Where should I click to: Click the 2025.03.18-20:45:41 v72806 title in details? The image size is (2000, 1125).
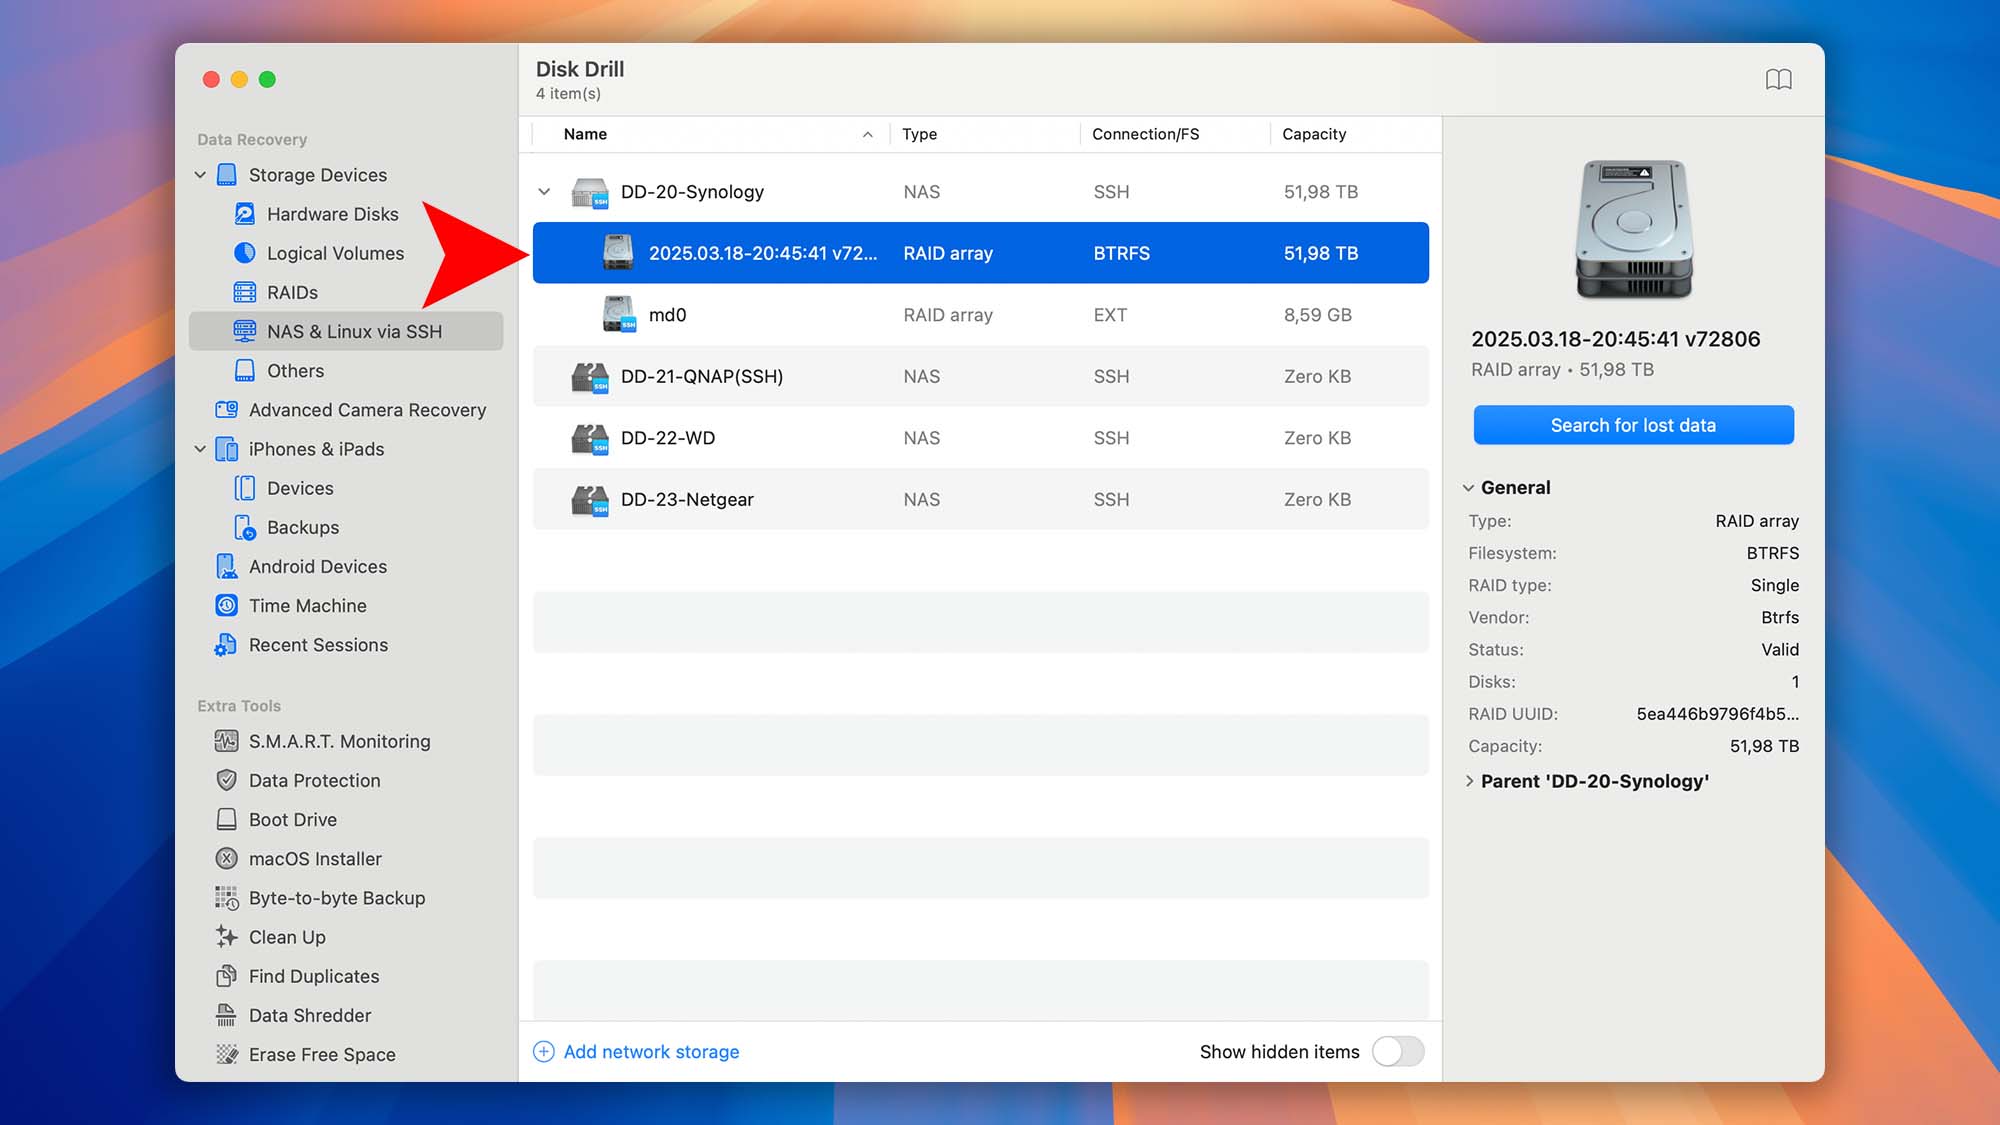pyautogui.click(x=1615, y=339)
